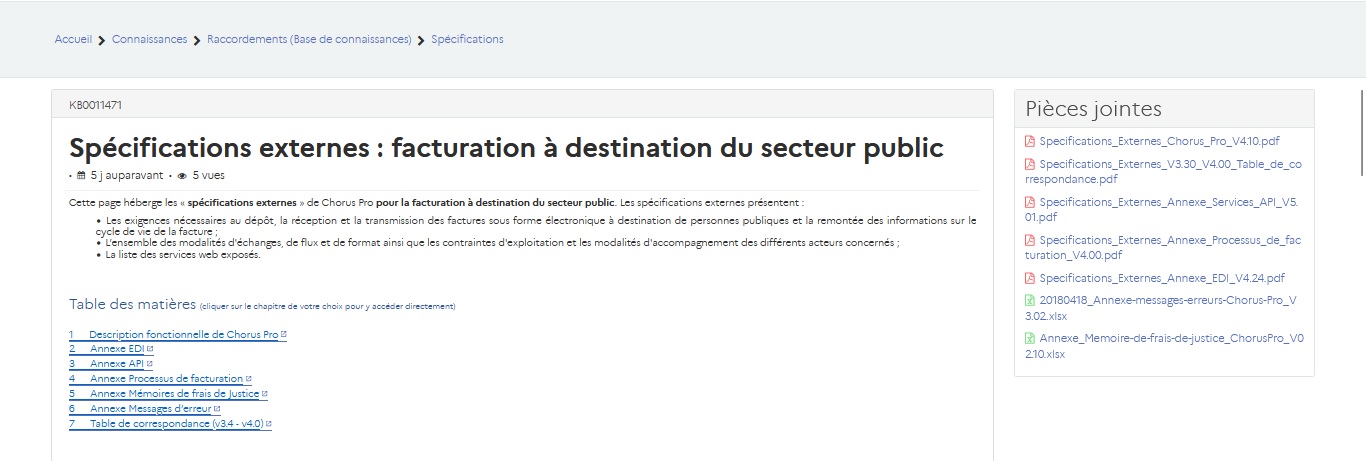This screenshot has height=461, width=1366.
Task: Click article number KB0011471
Action: coord(96,104)
